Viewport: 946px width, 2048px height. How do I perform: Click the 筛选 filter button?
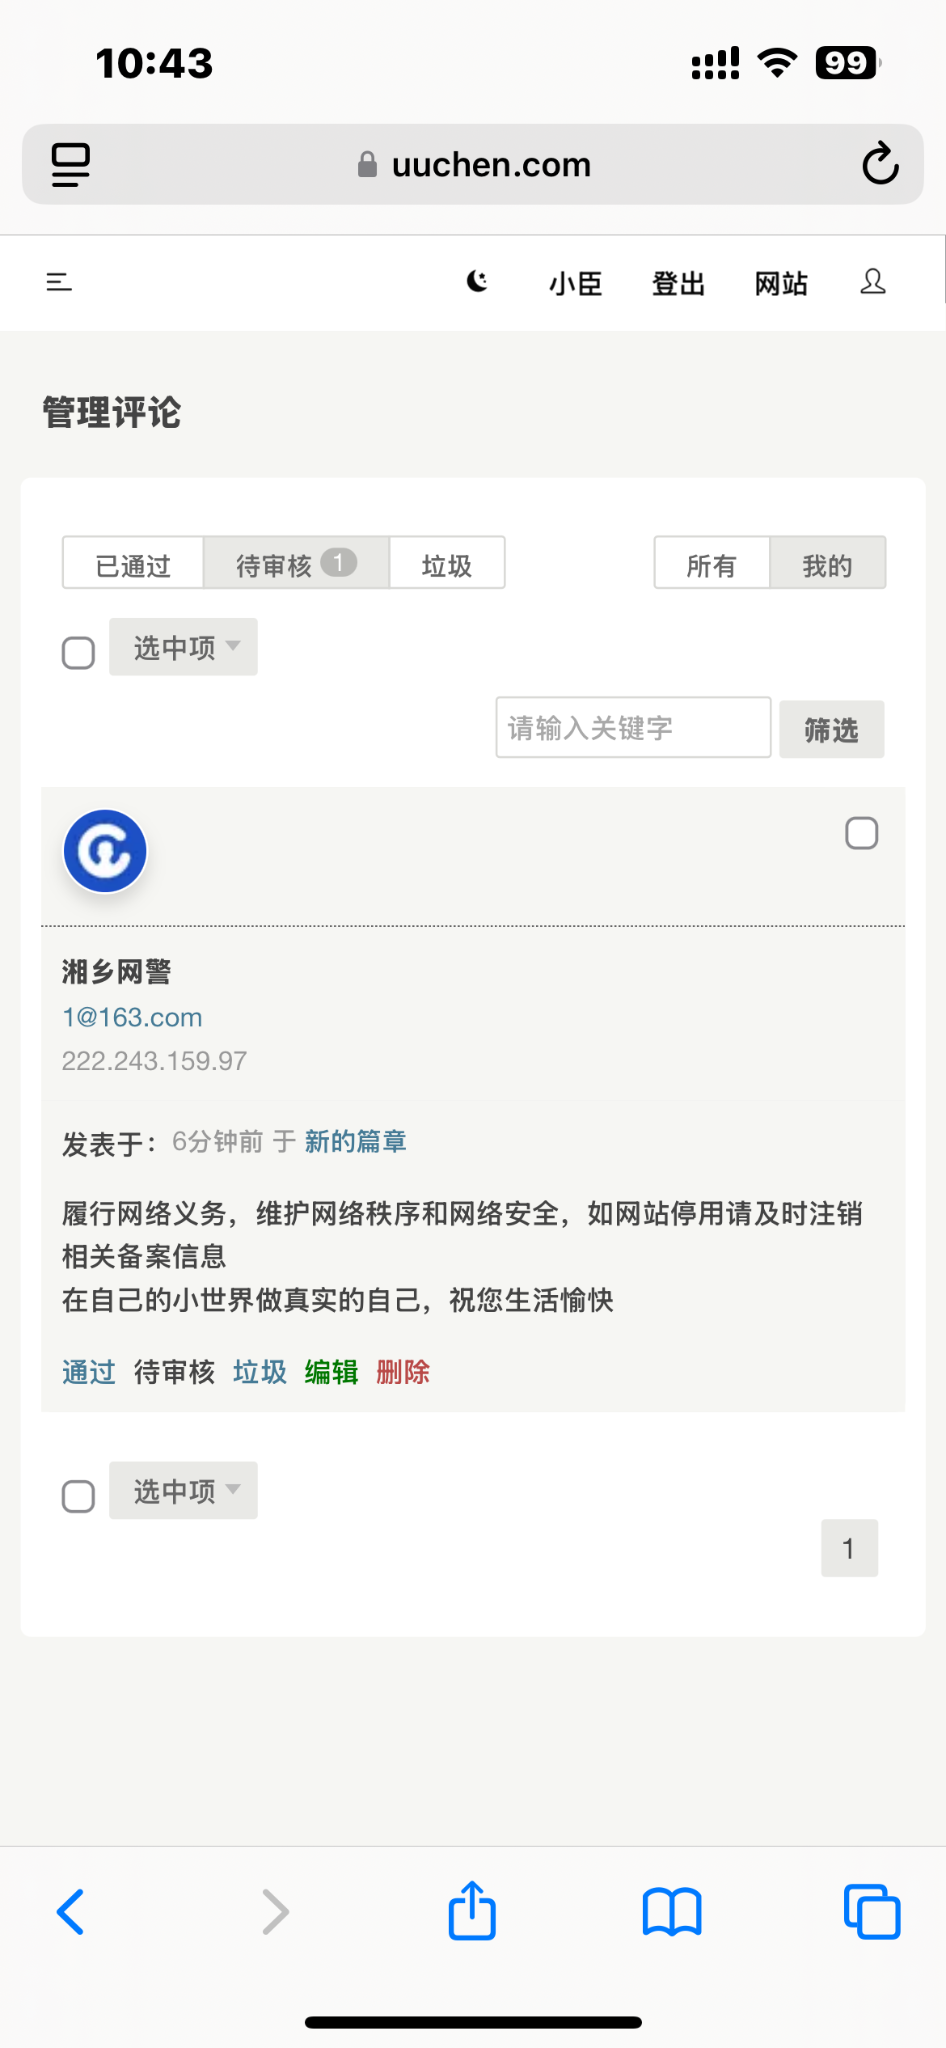tap(831, 730)
